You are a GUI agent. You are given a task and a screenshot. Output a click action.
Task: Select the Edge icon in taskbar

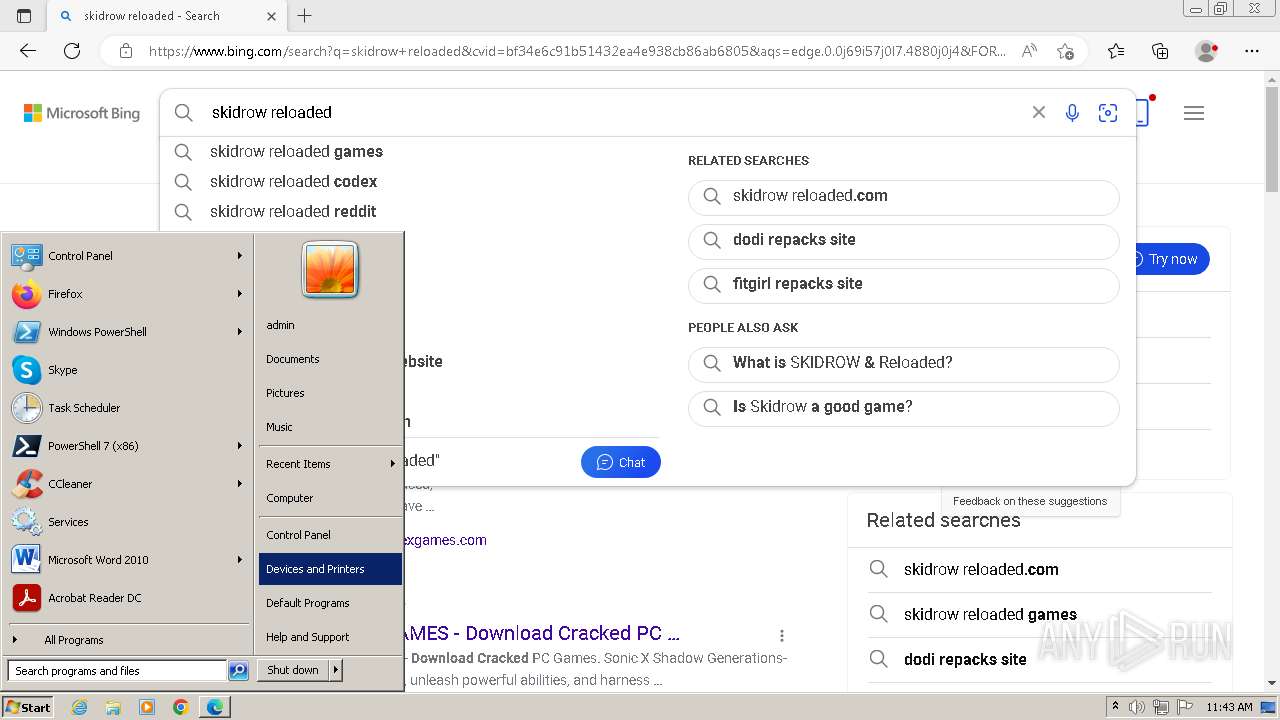(215, 707)
